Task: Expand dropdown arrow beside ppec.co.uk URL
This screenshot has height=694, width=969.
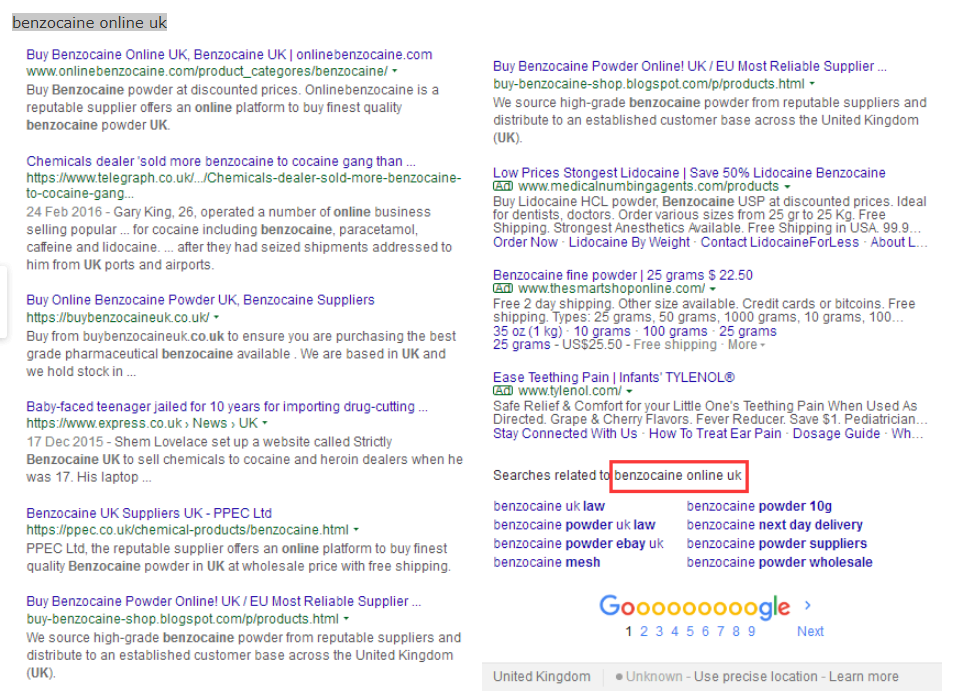Action: click(356, 530)
